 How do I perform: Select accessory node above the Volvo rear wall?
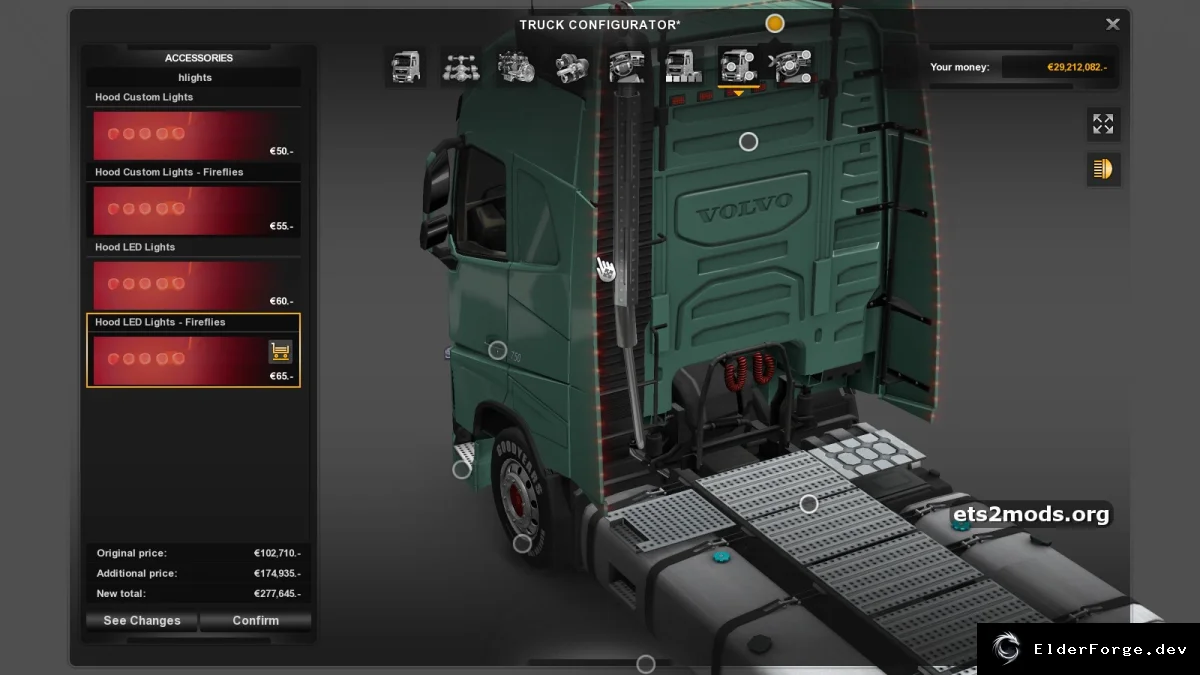click(748, 142)
